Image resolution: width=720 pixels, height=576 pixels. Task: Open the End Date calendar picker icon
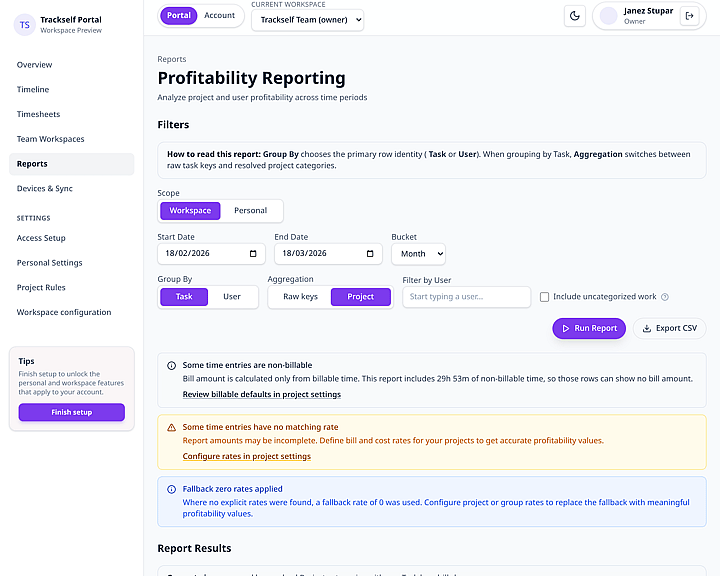tap(370, 254)
